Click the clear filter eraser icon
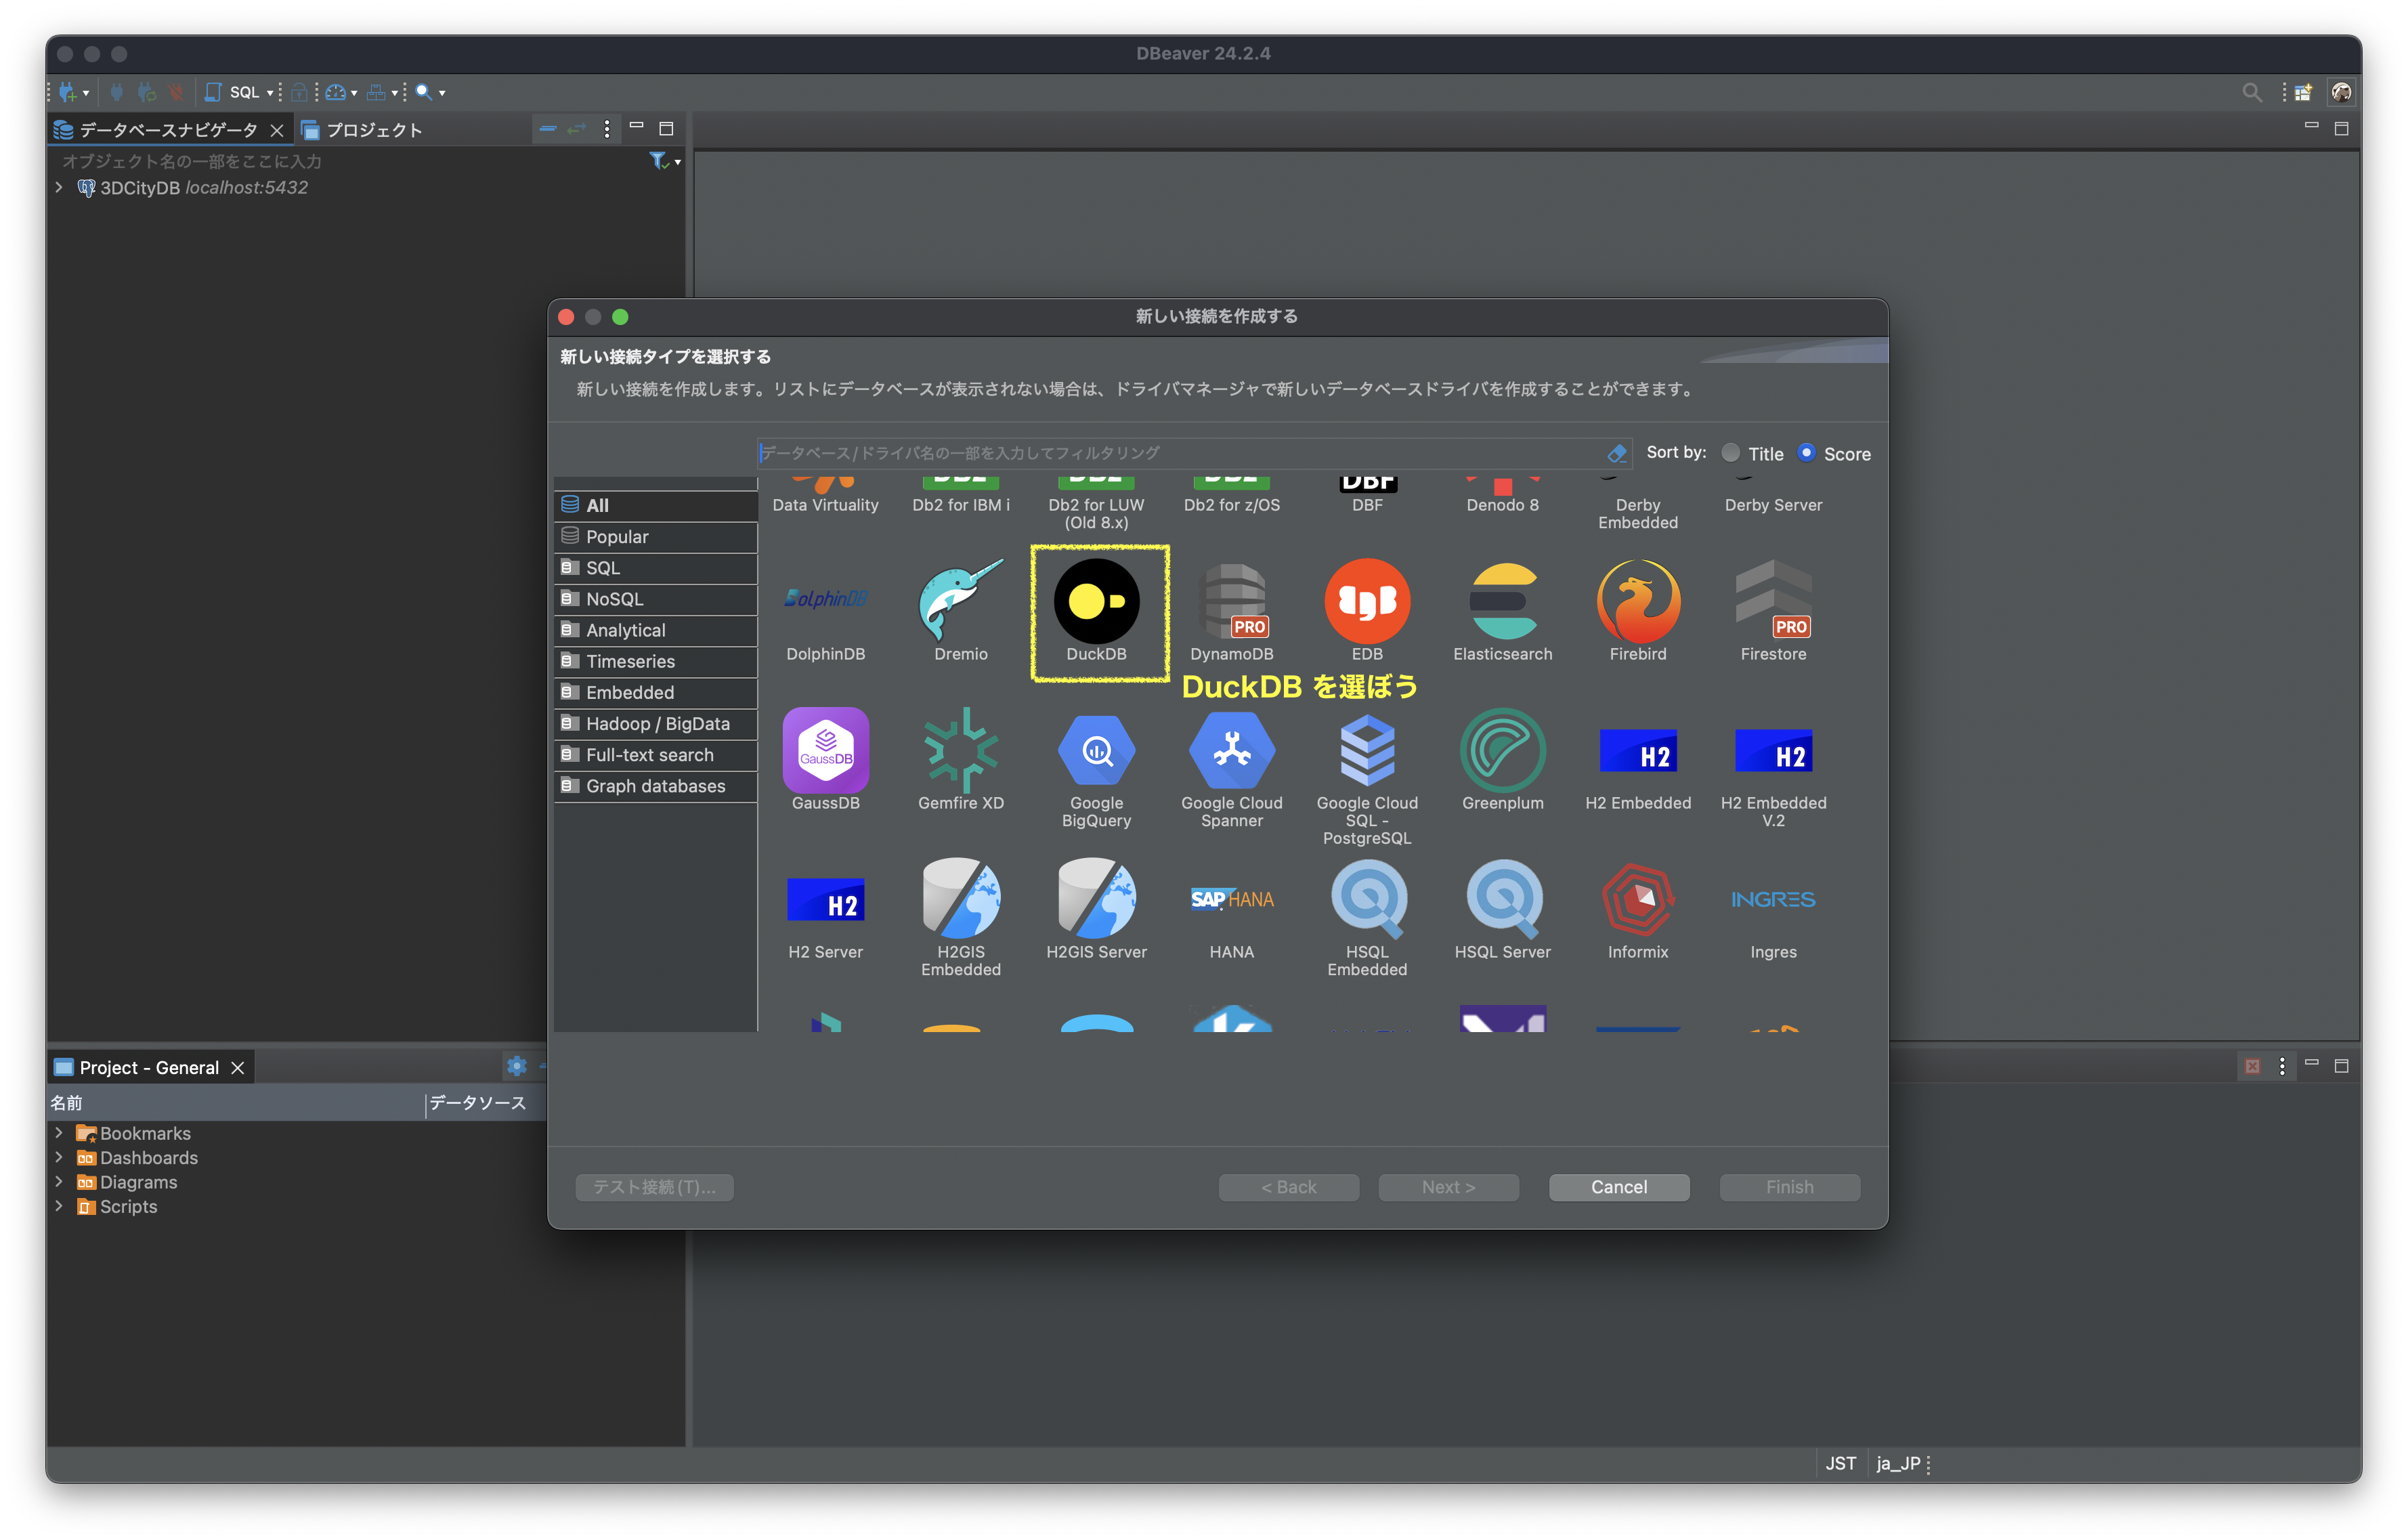The image size is (2408, 1540). pyautogui.click(x=1616, y=453)
